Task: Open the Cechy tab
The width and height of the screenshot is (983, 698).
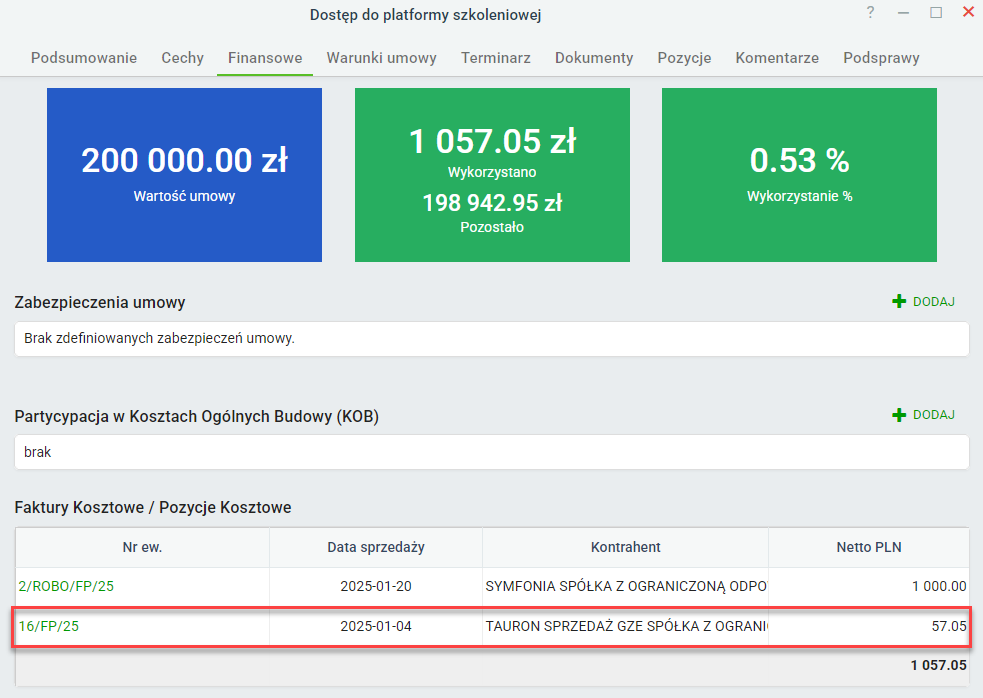Action: (182, 58)
